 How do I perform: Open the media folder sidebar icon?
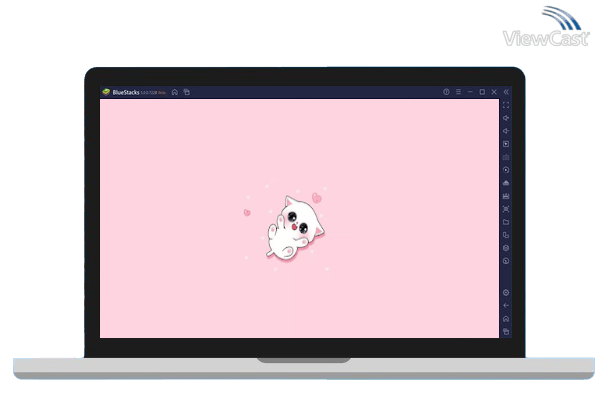point(506,222)
